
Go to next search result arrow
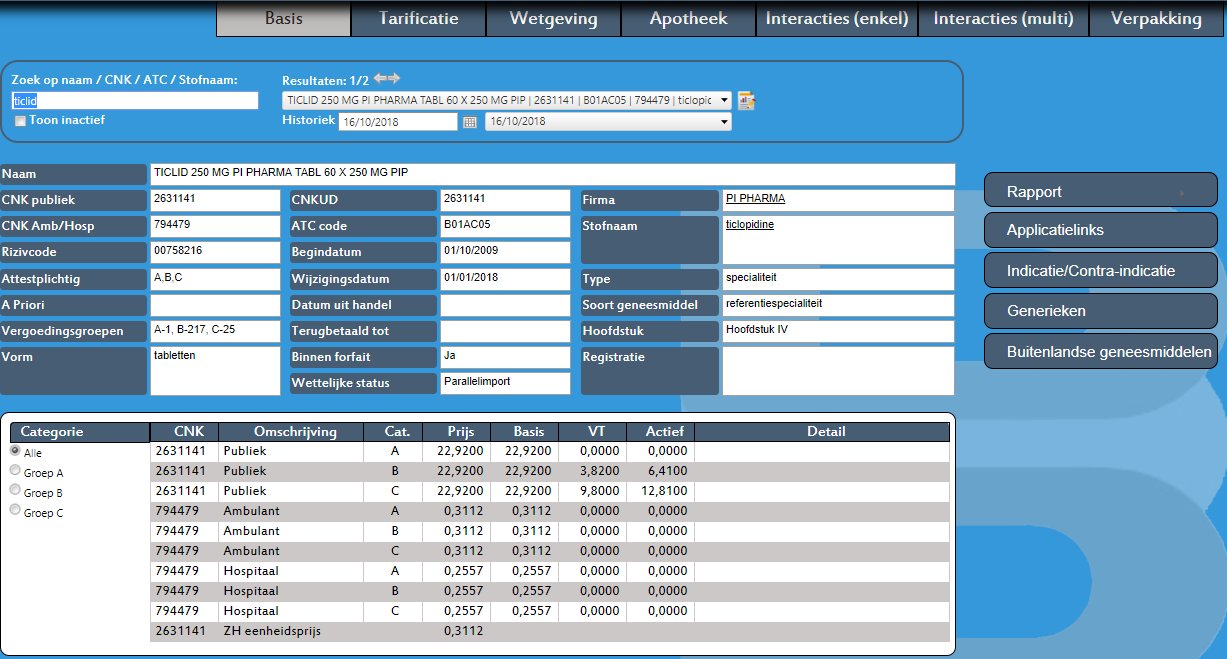(393, 79)
